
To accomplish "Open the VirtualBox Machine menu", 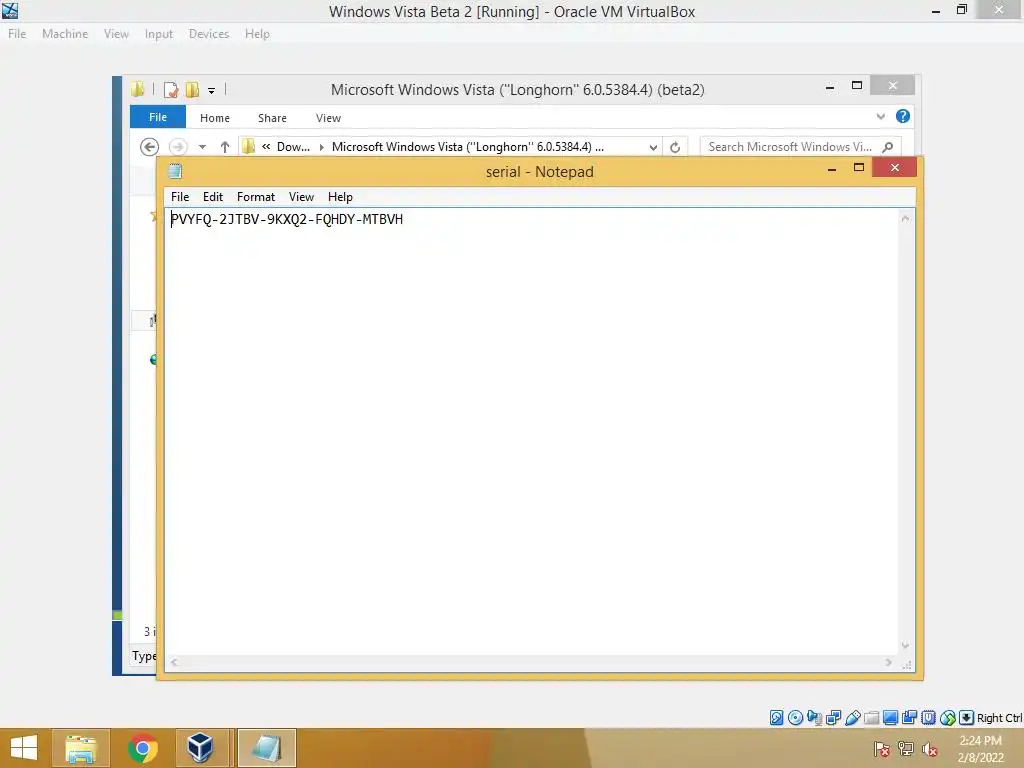I will point(65,33).
